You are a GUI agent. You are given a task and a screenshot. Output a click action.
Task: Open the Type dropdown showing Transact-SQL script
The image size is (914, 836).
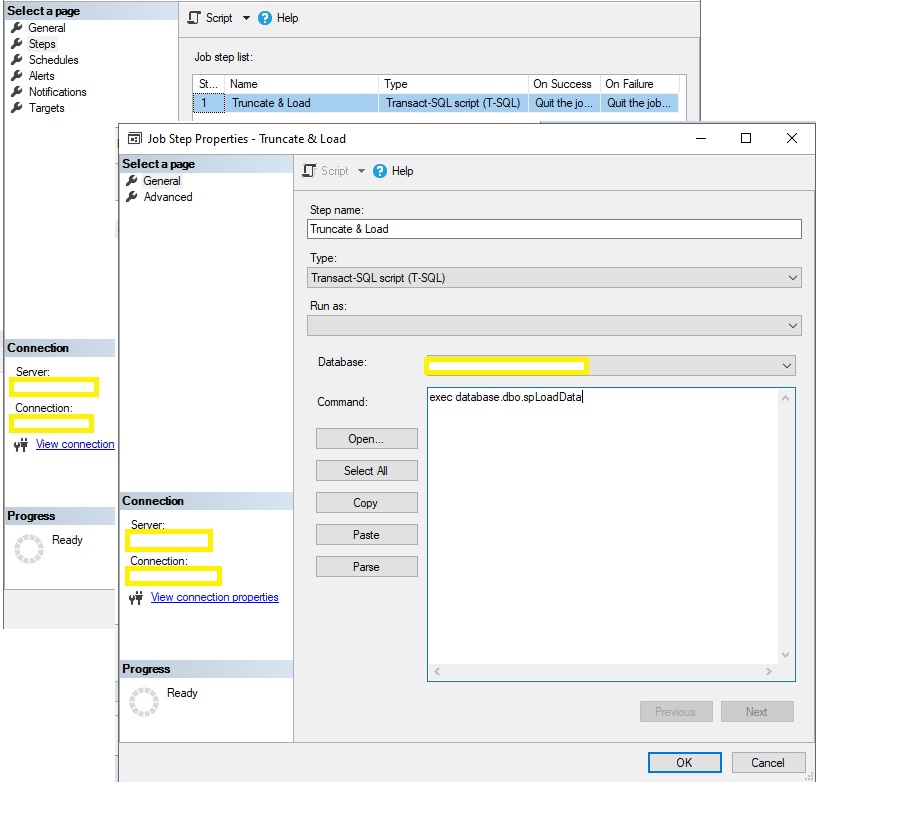coord(793,277)
